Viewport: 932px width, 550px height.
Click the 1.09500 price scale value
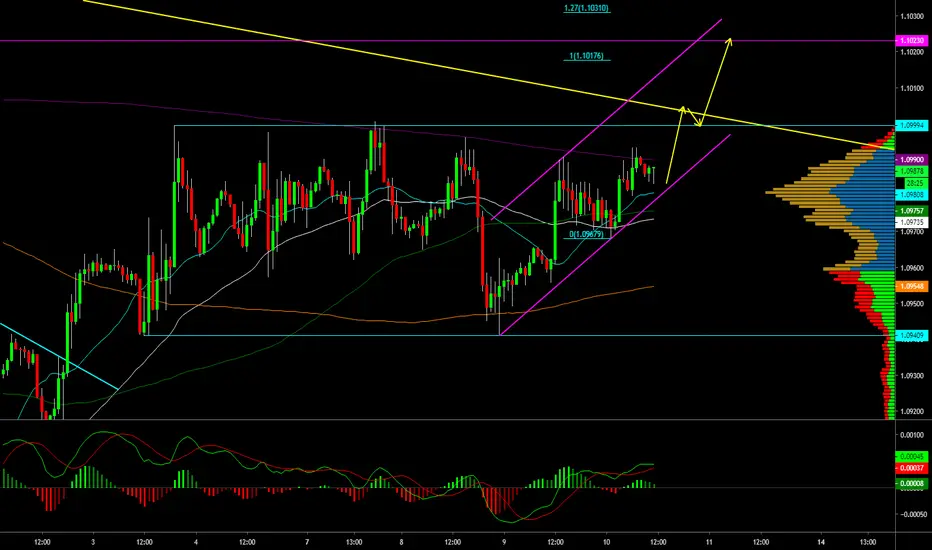point(912,304)
